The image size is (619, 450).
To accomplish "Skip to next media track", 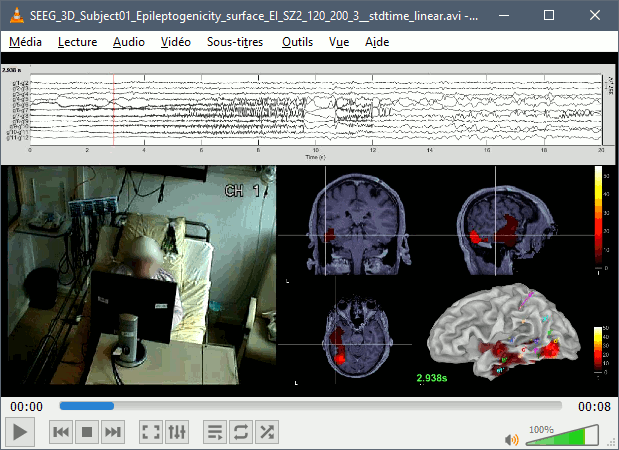I will [113, 432].
